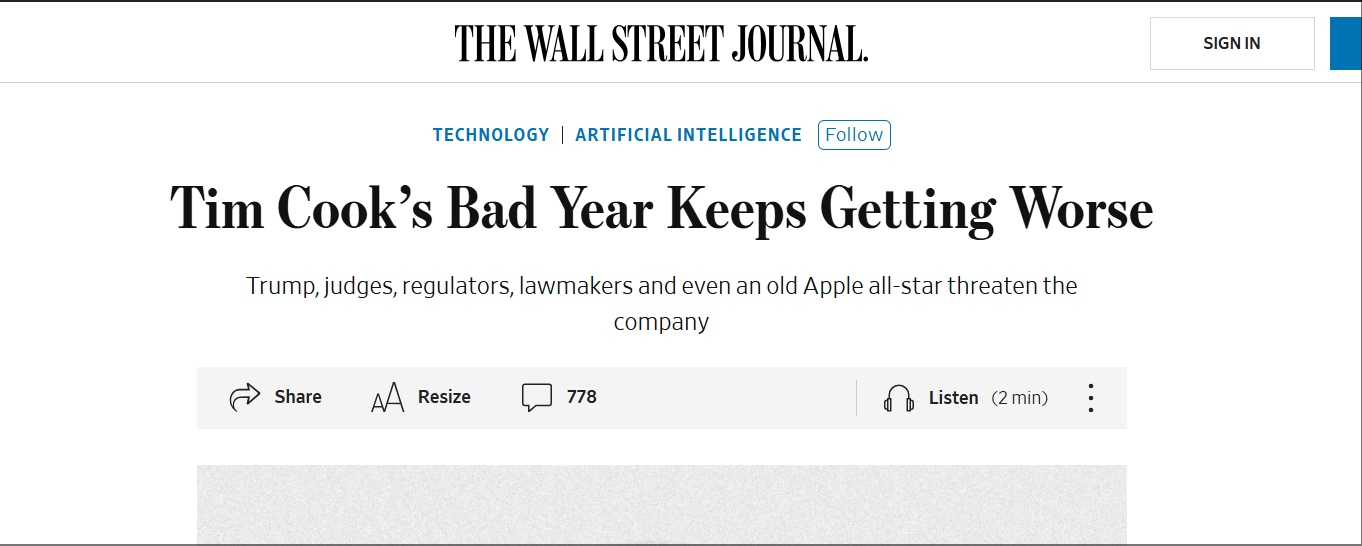1362x546 pixels.
Task: Click the Share arrow icon
Action: point(245,397)
